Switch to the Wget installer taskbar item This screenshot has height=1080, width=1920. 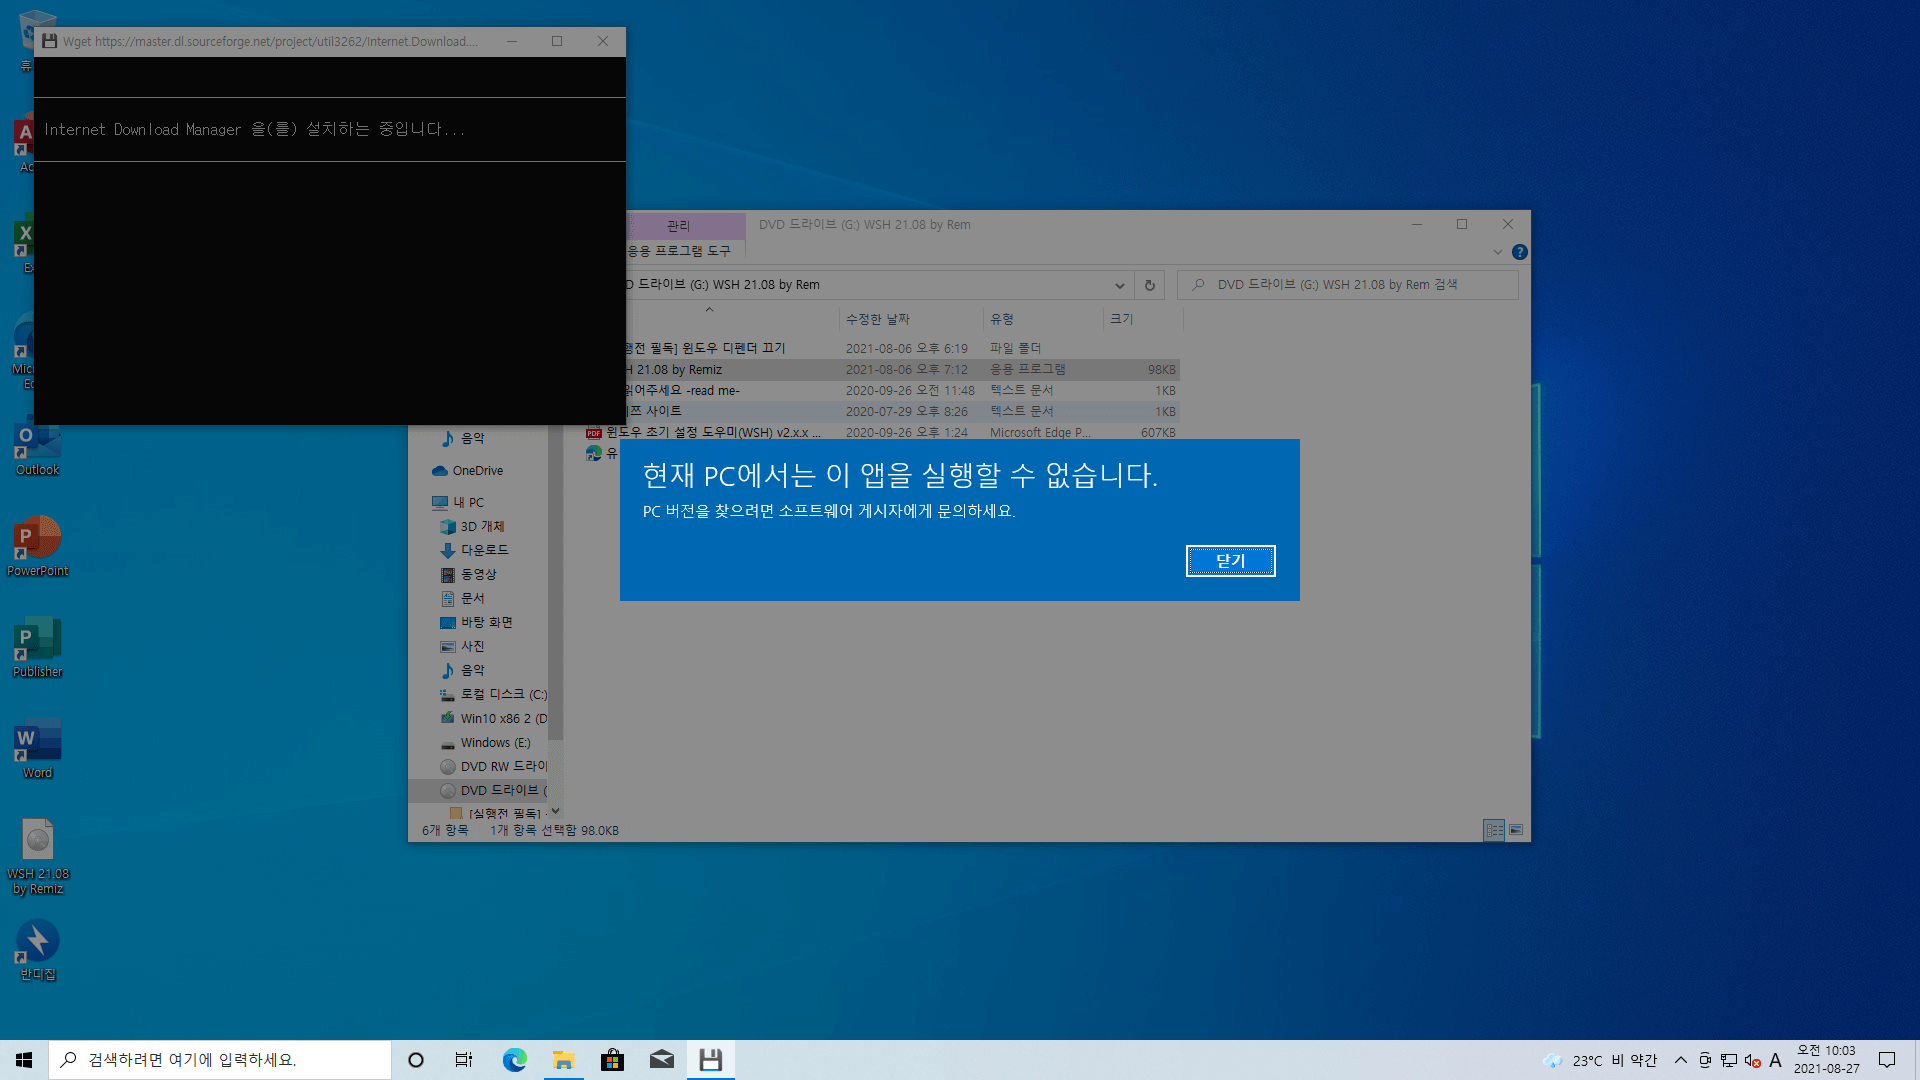[710, 1060]
